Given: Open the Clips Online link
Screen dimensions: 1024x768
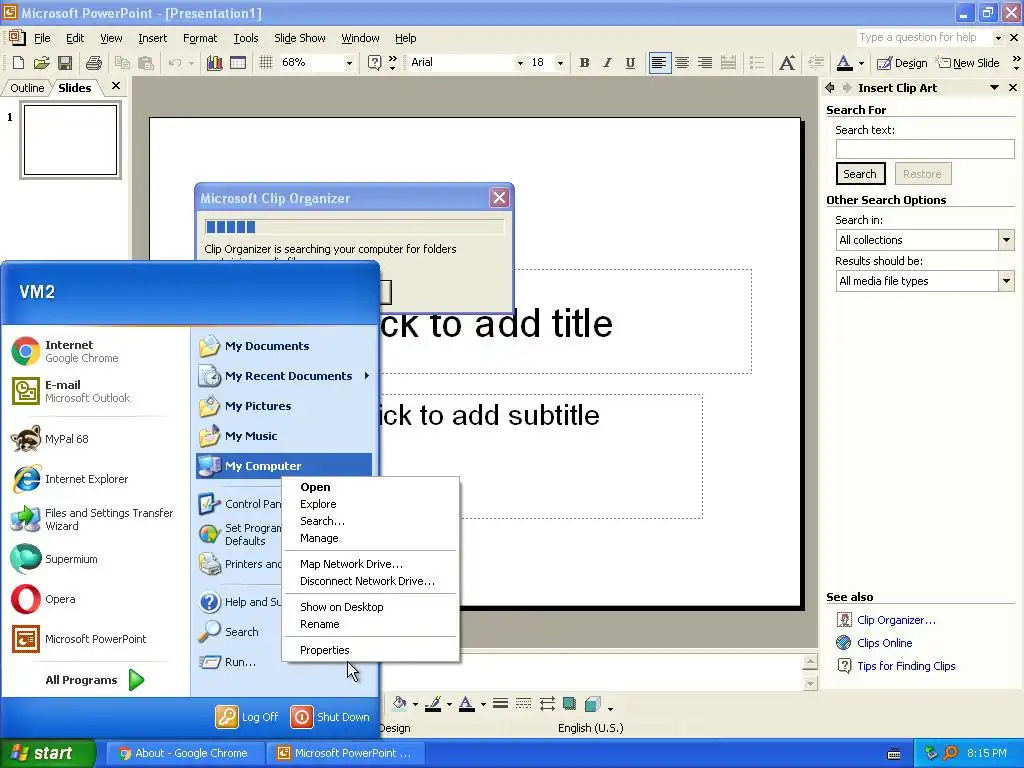Looking at the screenshot, I should (x=884, y=643).
